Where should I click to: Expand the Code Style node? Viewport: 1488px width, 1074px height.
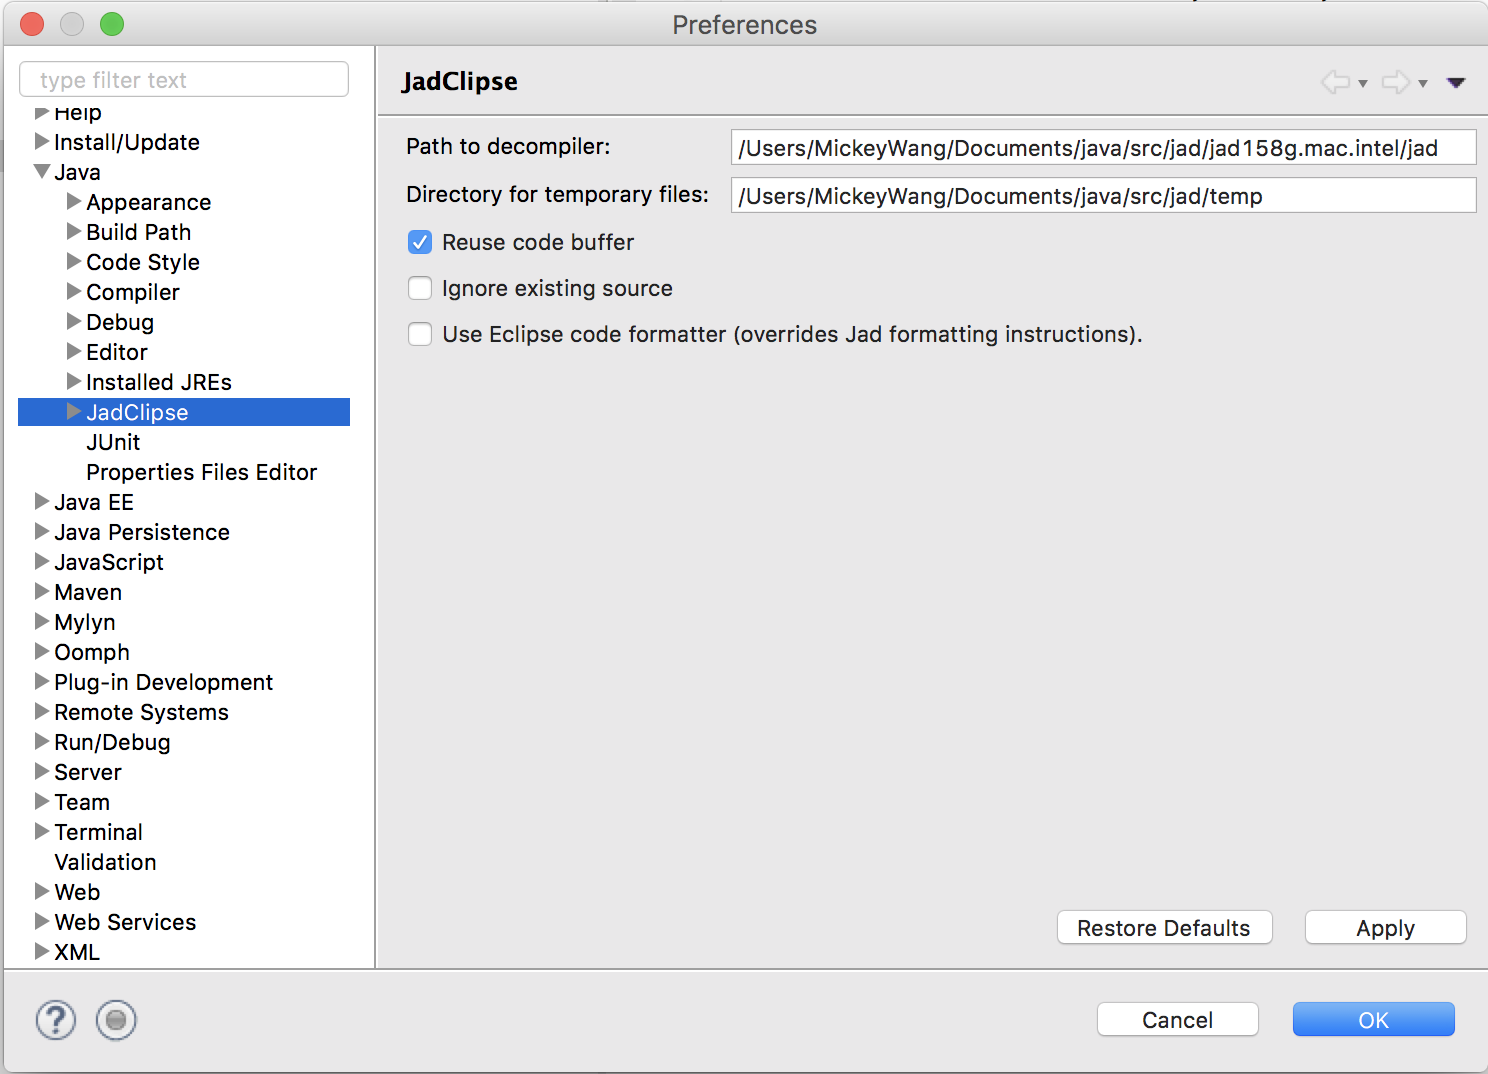tap(74, 261)
